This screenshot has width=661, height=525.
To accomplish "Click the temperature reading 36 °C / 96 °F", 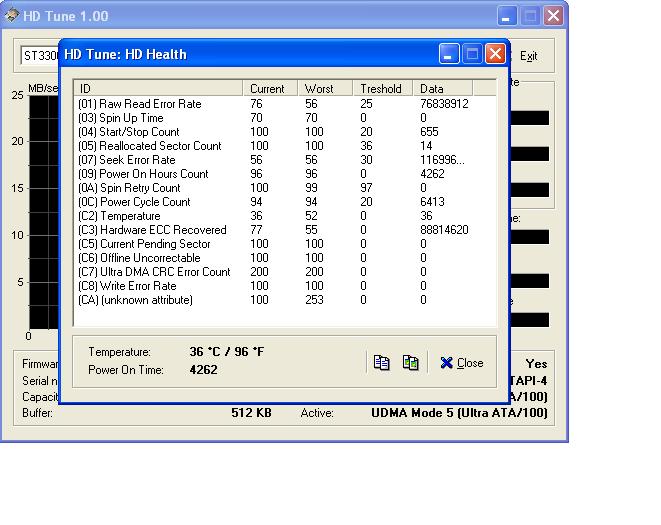I will [x=227, y=352].
